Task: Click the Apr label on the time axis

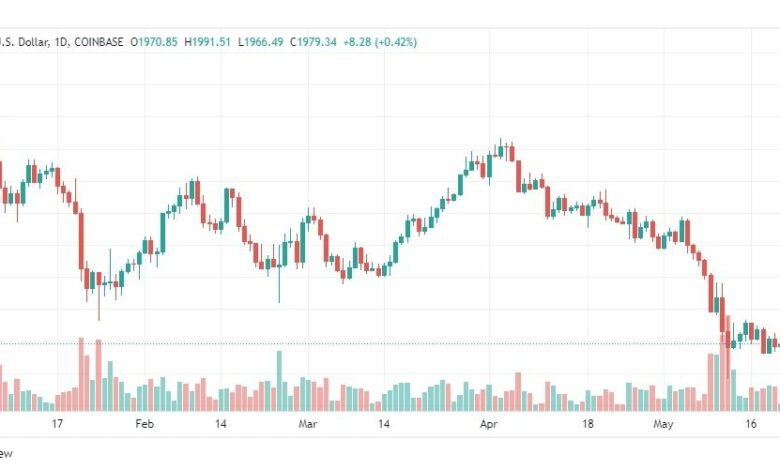Action: point(488,424)
